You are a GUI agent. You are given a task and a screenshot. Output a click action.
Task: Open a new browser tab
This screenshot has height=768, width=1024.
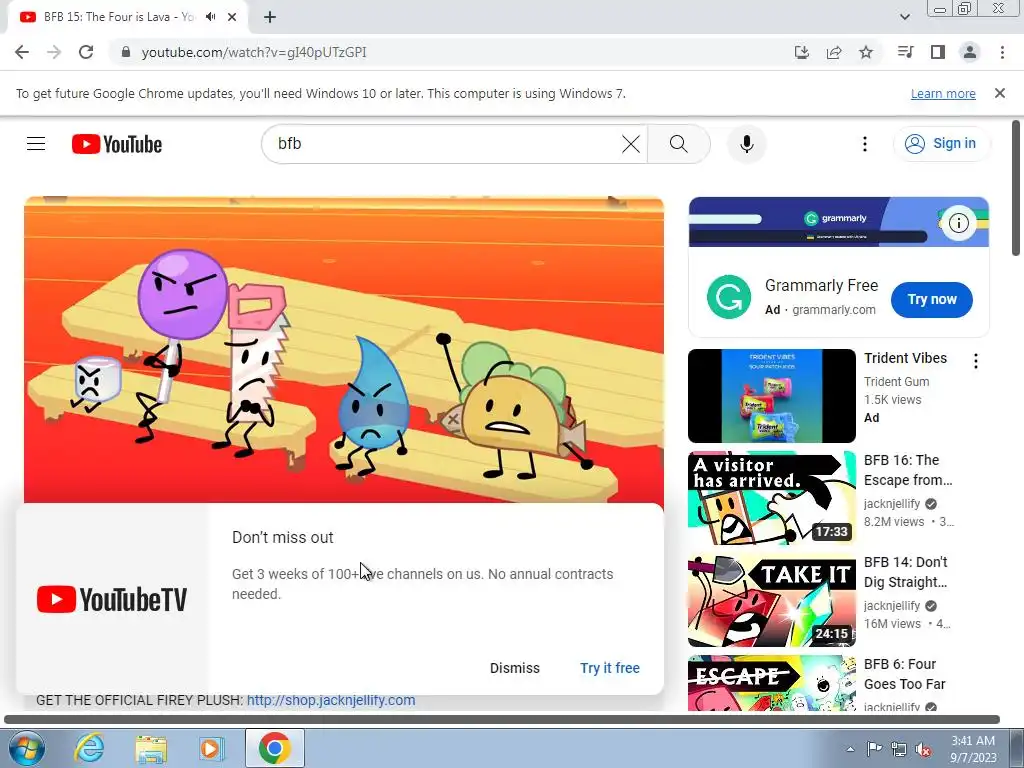(x=270, y=17)
